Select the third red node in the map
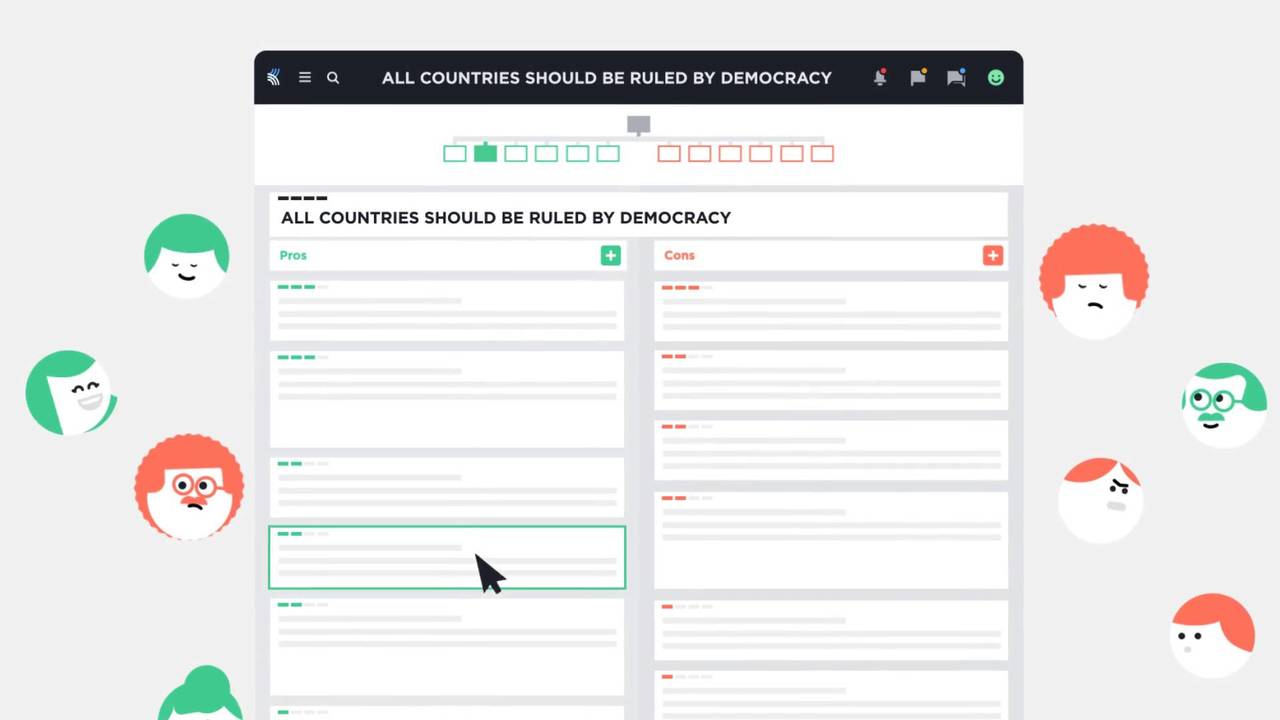Image resolution: width=1280 pixels, height=720 pixels. coord(730,153)
